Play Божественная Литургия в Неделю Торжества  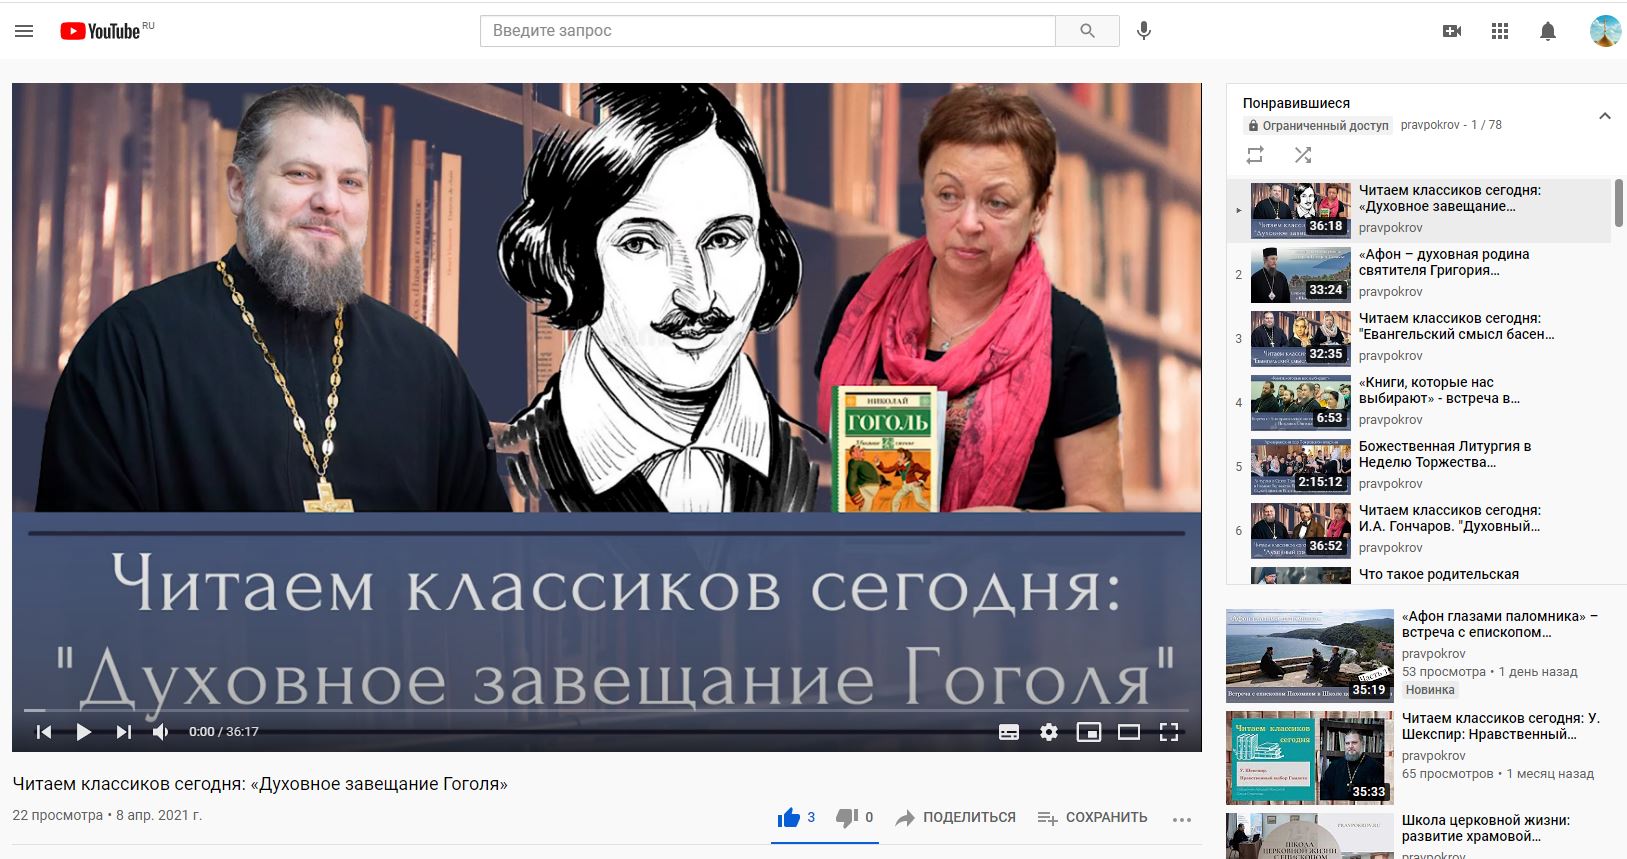1419,466
